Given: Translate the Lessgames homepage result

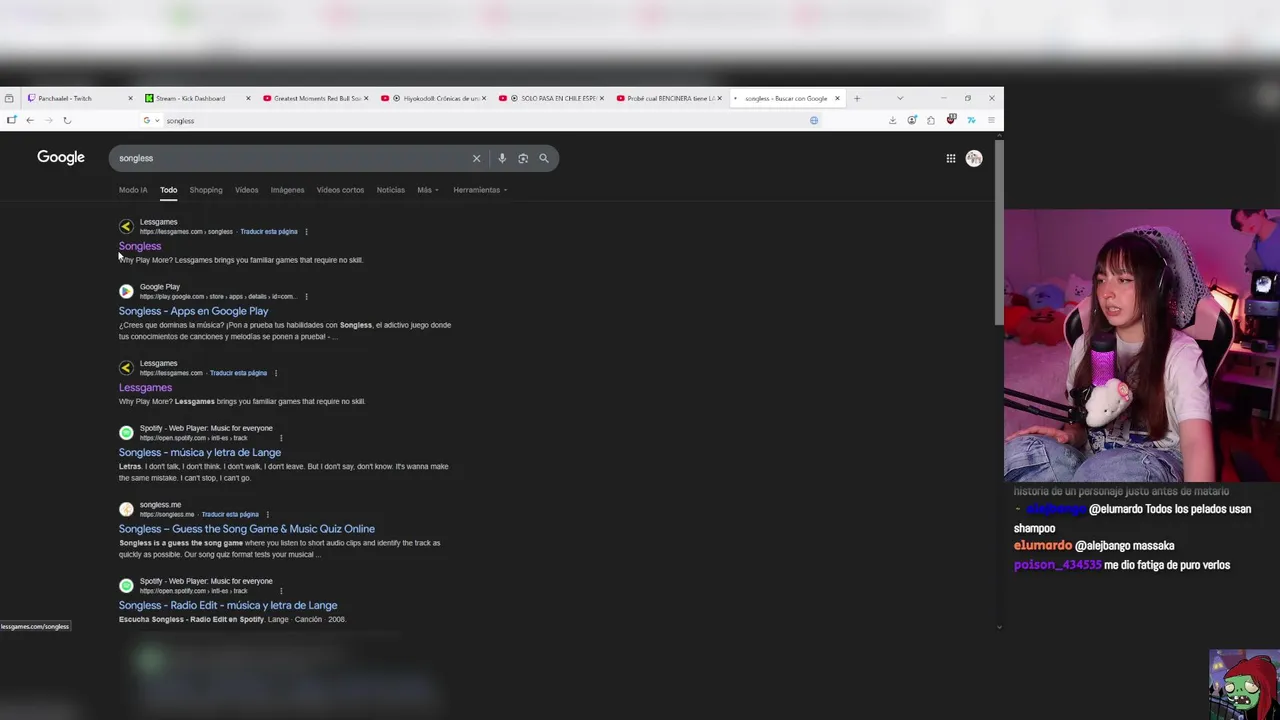Looking at the screenshot, I should (x=238, y=373).
